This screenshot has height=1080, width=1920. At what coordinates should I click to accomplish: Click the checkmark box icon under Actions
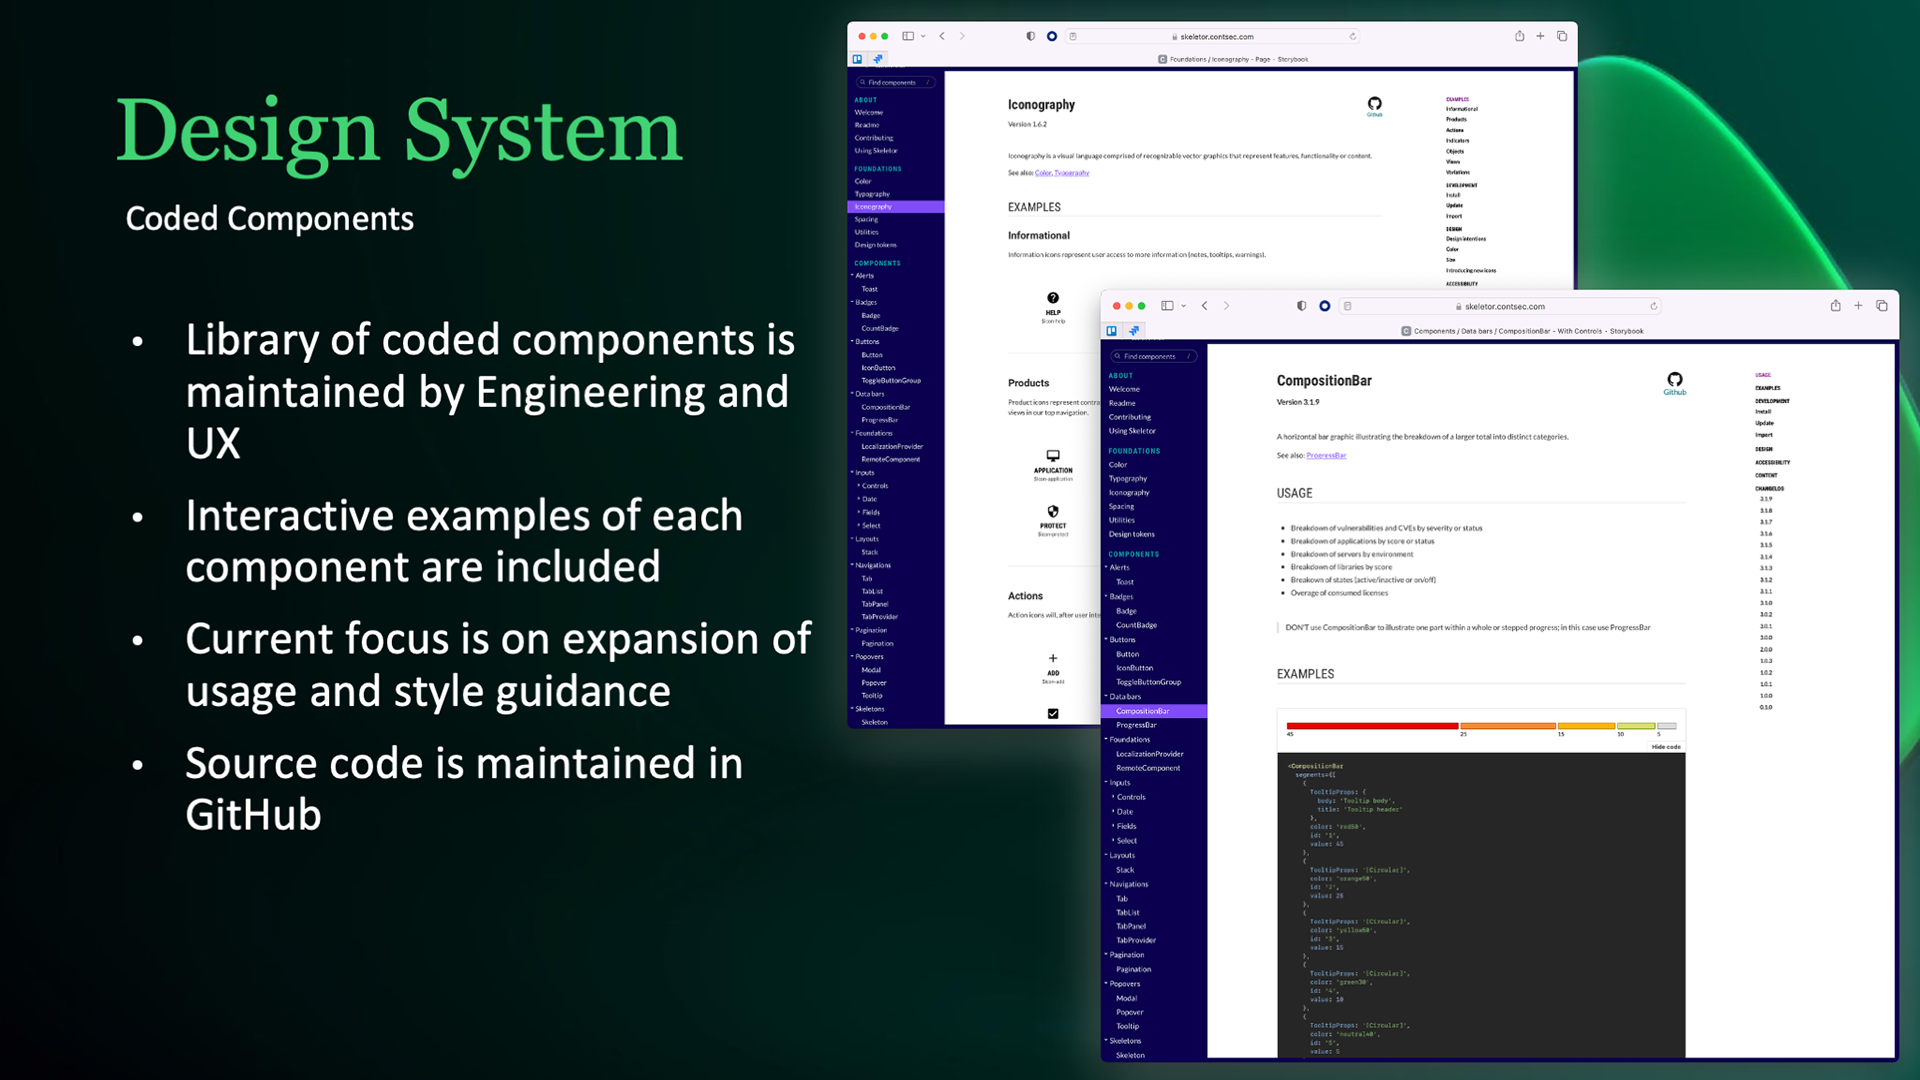tap(1052, 713)
